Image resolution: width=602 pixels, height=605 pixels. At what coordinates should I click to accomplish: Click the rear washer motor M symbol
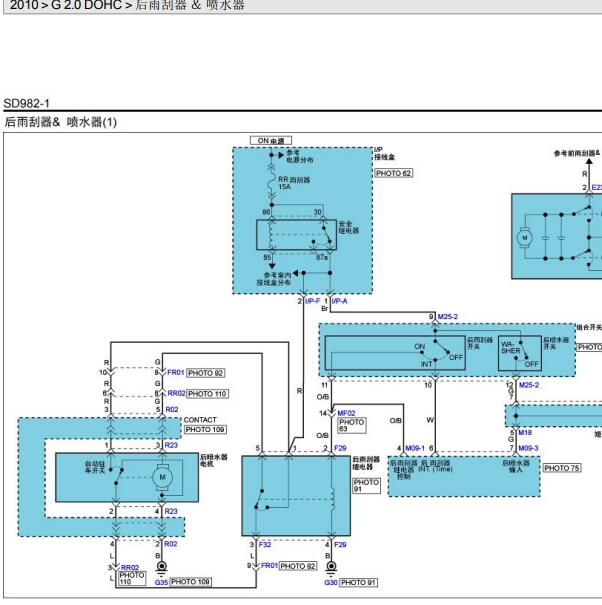162,477
